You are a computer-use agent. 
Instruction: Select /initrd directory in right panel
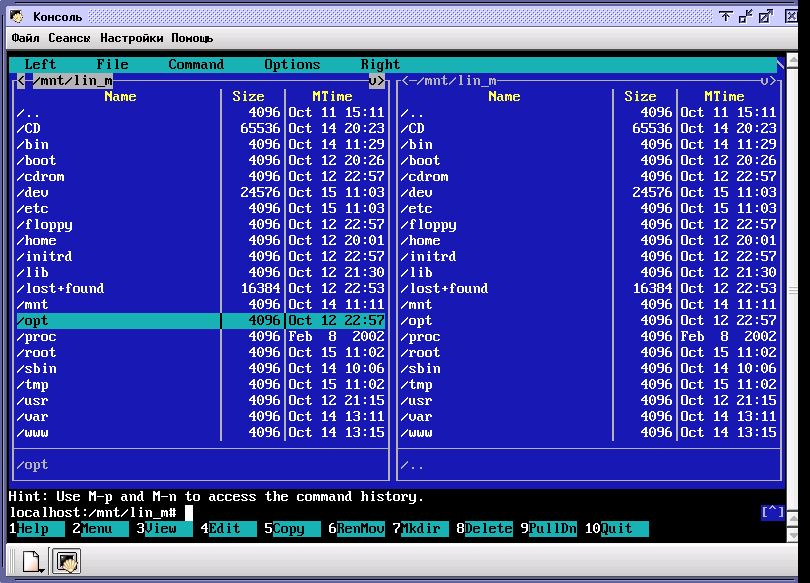click(x=589, y=257)
